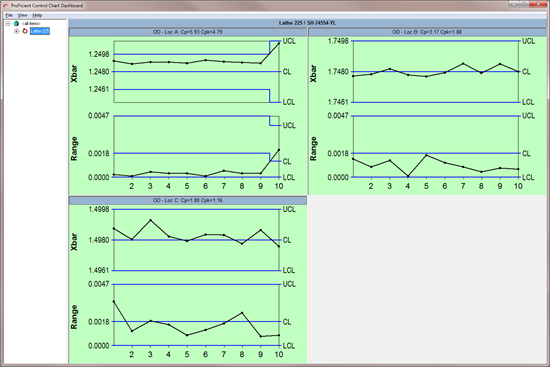Open the Help menu

pos(37,15)
